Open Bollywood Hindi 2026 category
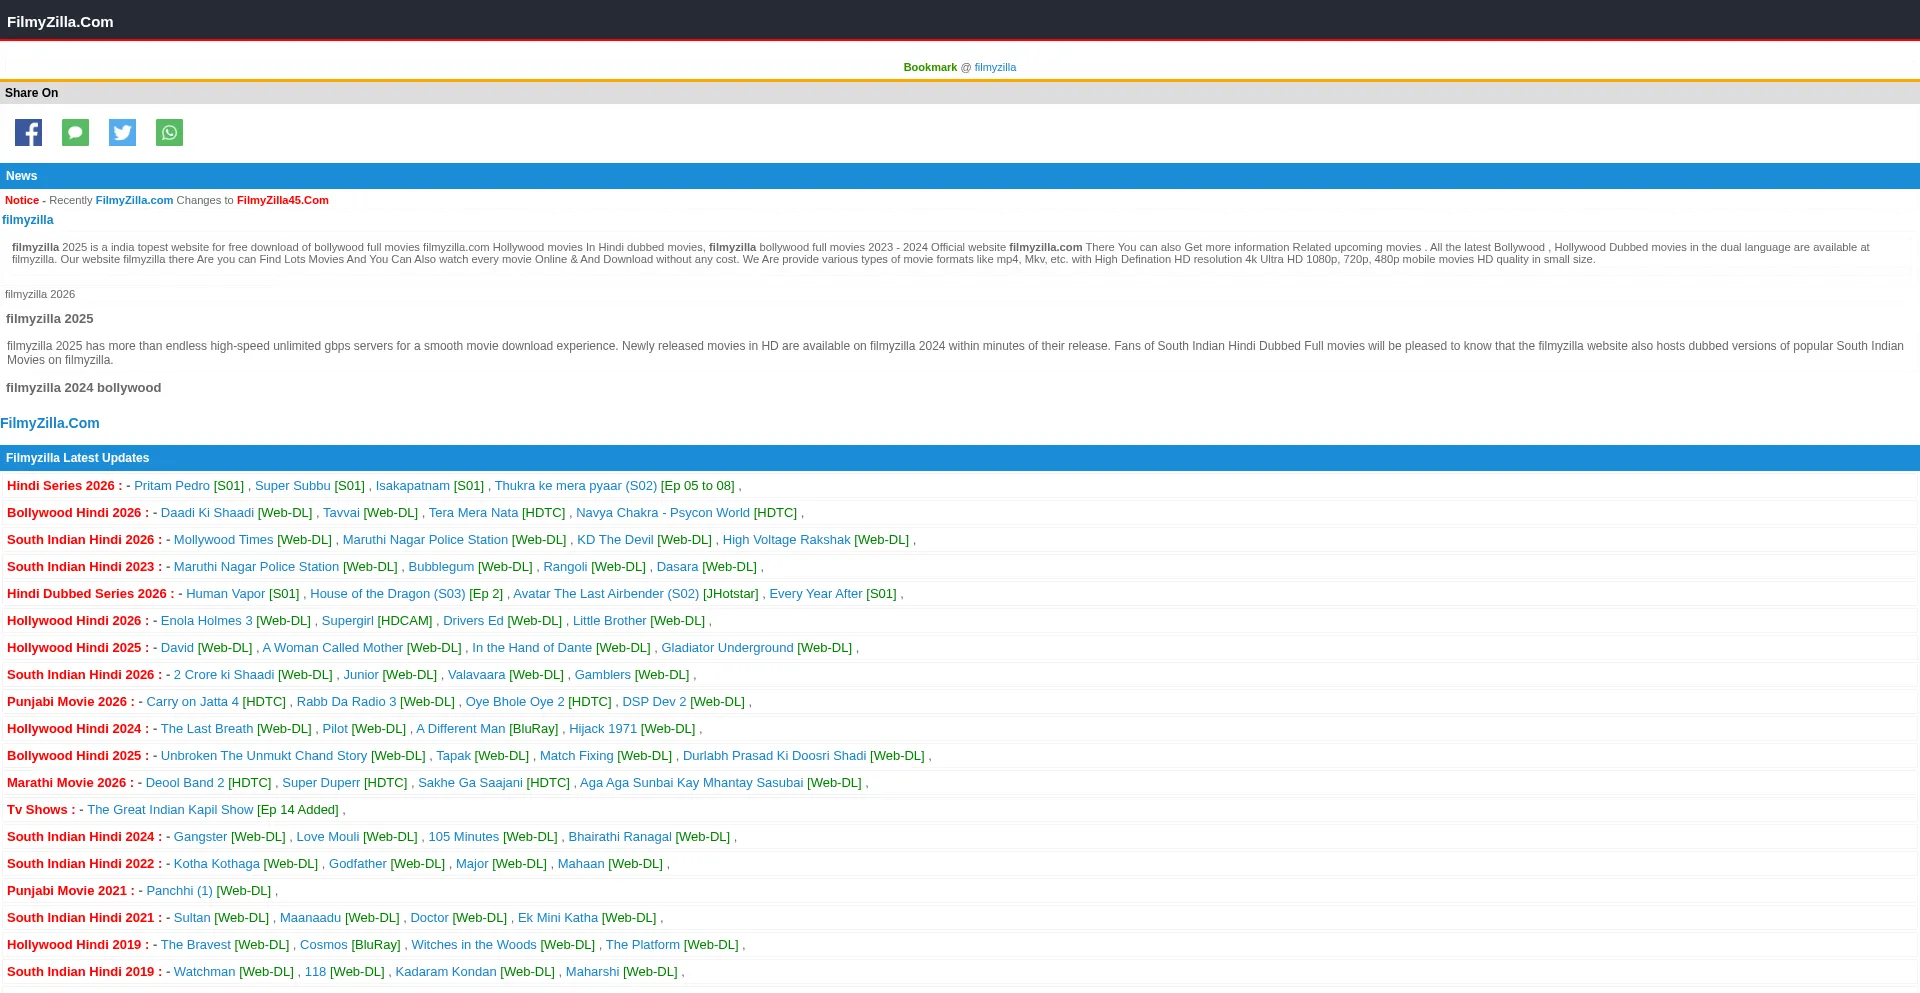Screen dimensions: 1920x993 coord(78,513)
